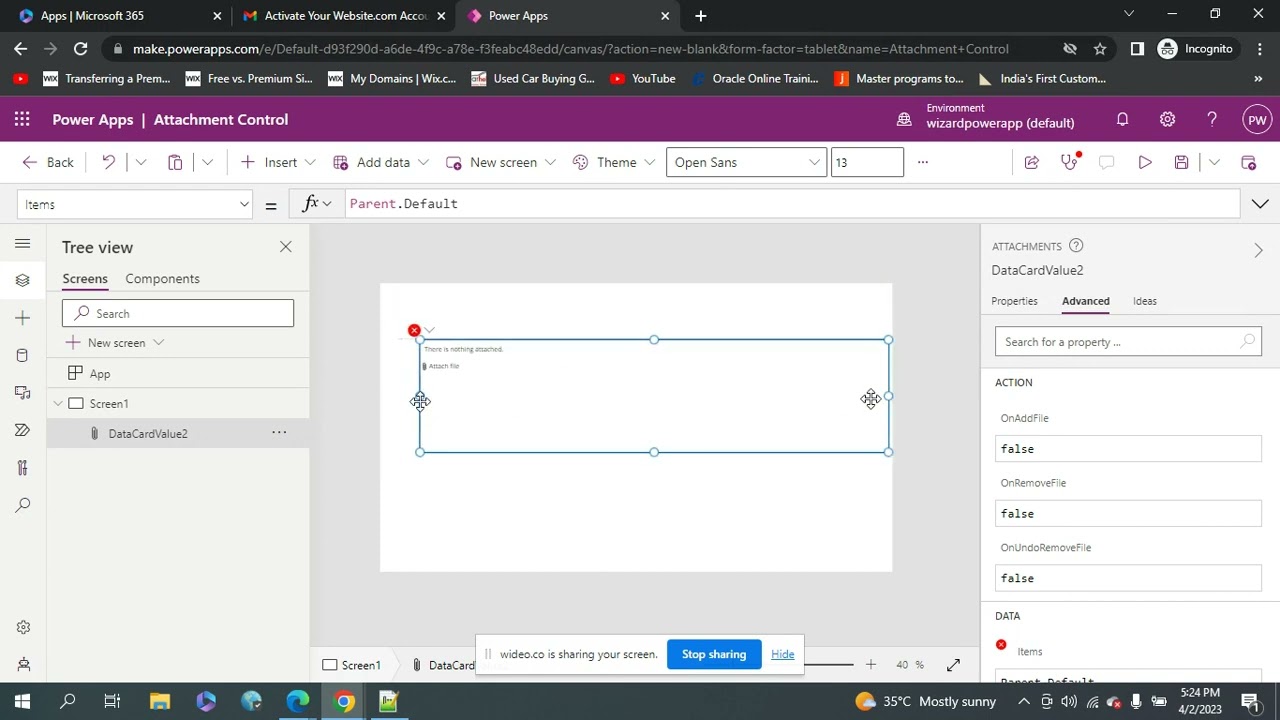Click the Back arrow button
1280x720 pixels.
pyautogui.click(x=48, y=162)
